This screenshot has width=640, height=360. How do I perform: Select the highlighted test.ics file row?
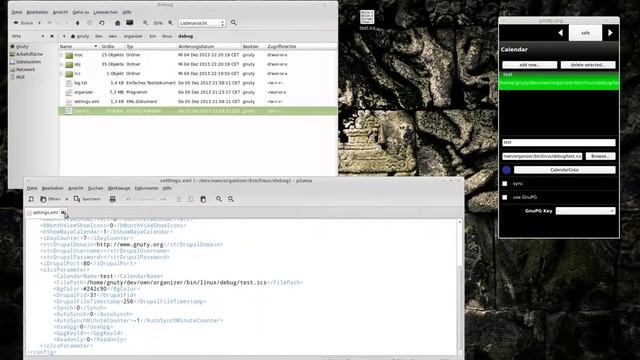(x=198, y=111)
